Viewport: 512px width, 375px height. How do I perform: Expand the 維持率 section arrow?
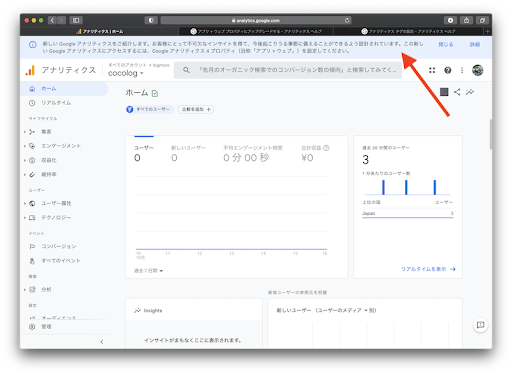click(x=25, y=175)
